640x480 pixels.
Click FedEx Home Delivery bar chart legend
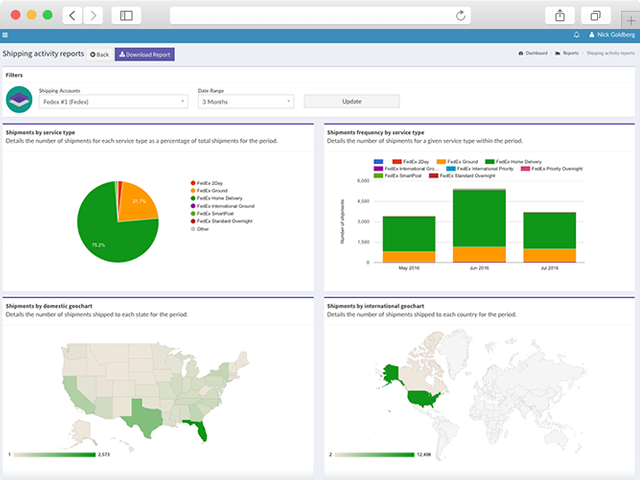pos(513,162)
